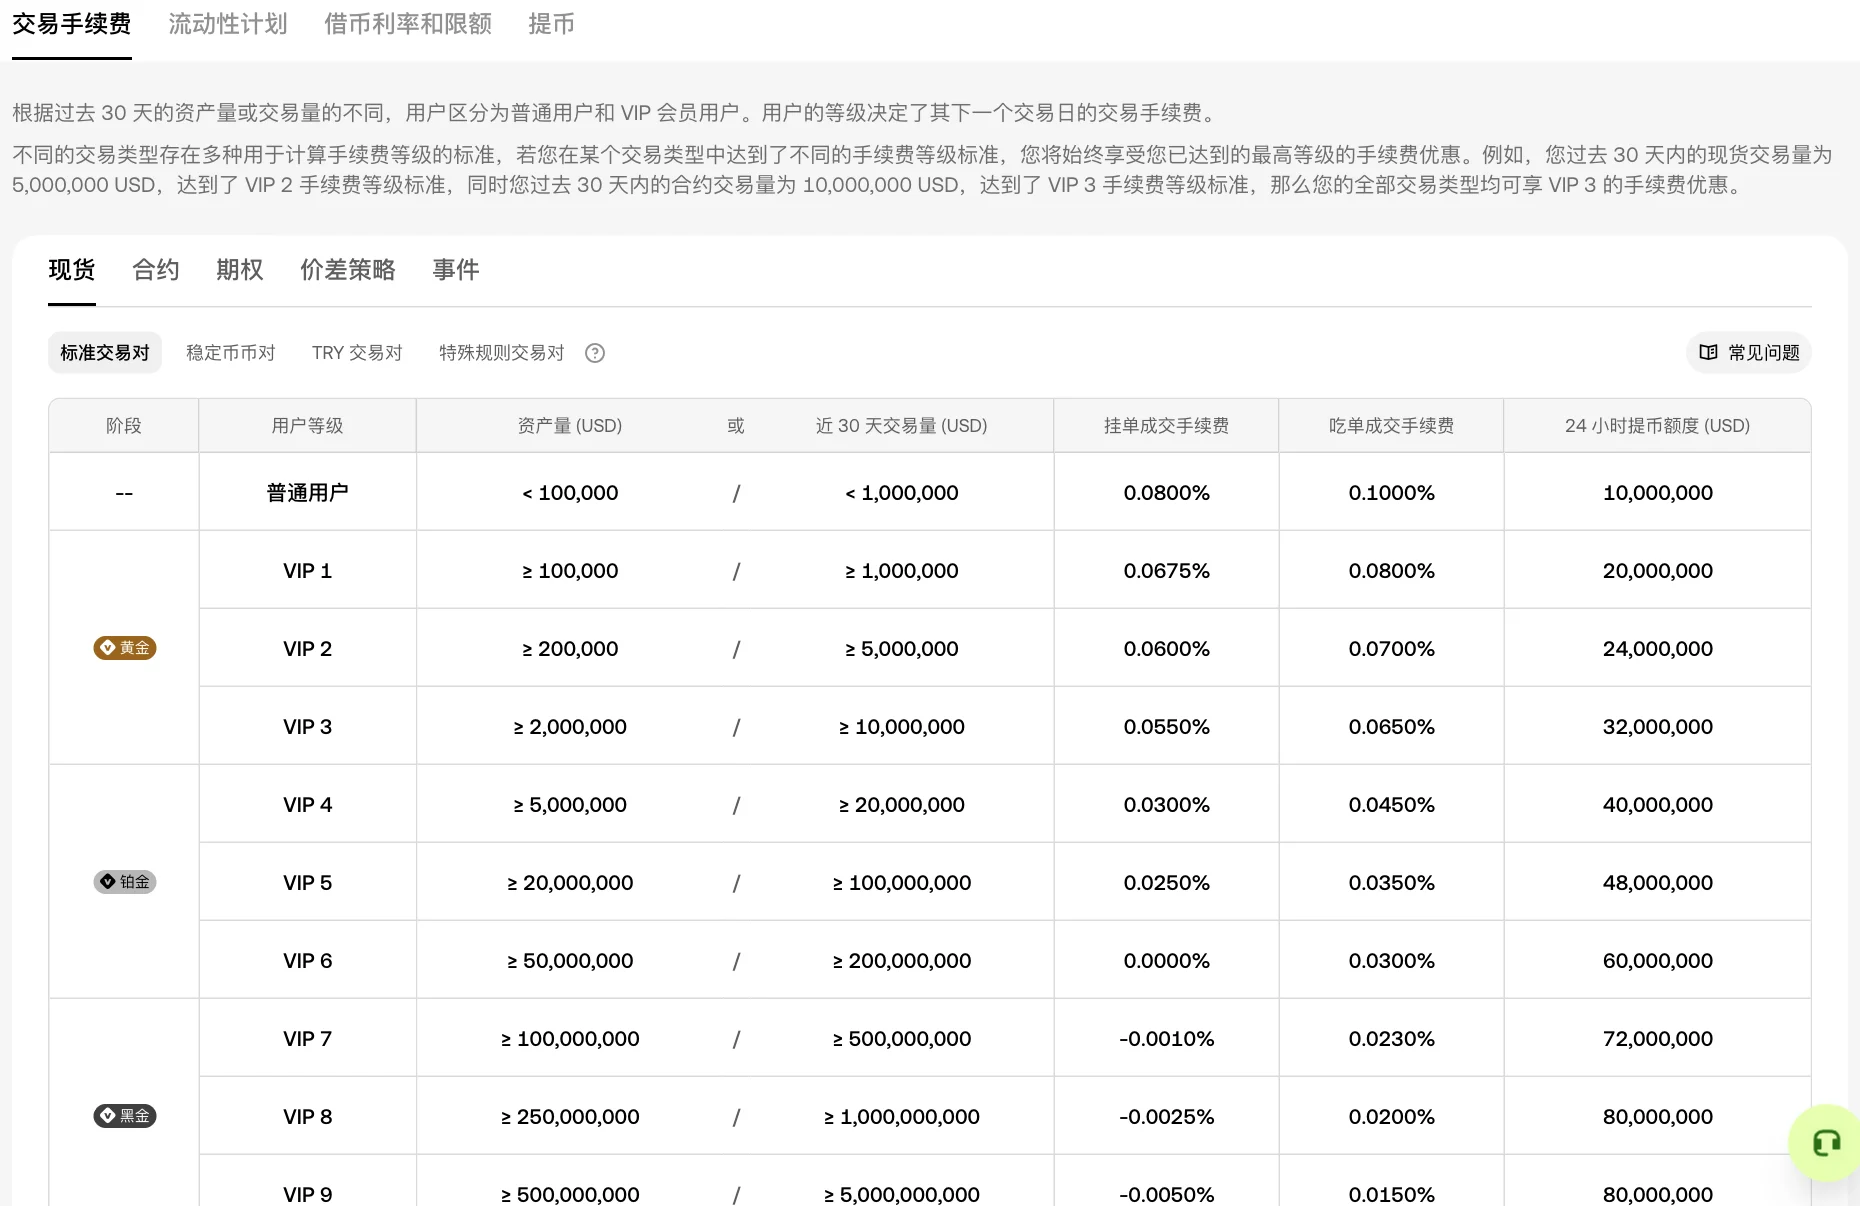This screenshot has height=1206, width=1860.
Task: Select the 现货 sub-tab
Action: tap(72, 270)
